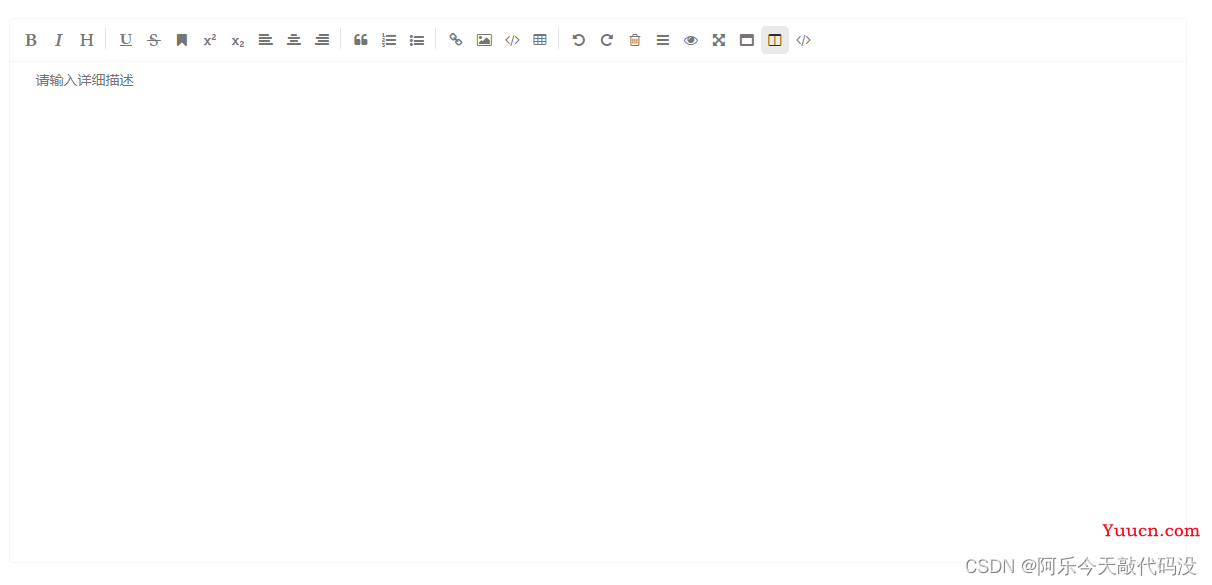
Task: Redo the last undone edit
Action: [x=607, y=40]
